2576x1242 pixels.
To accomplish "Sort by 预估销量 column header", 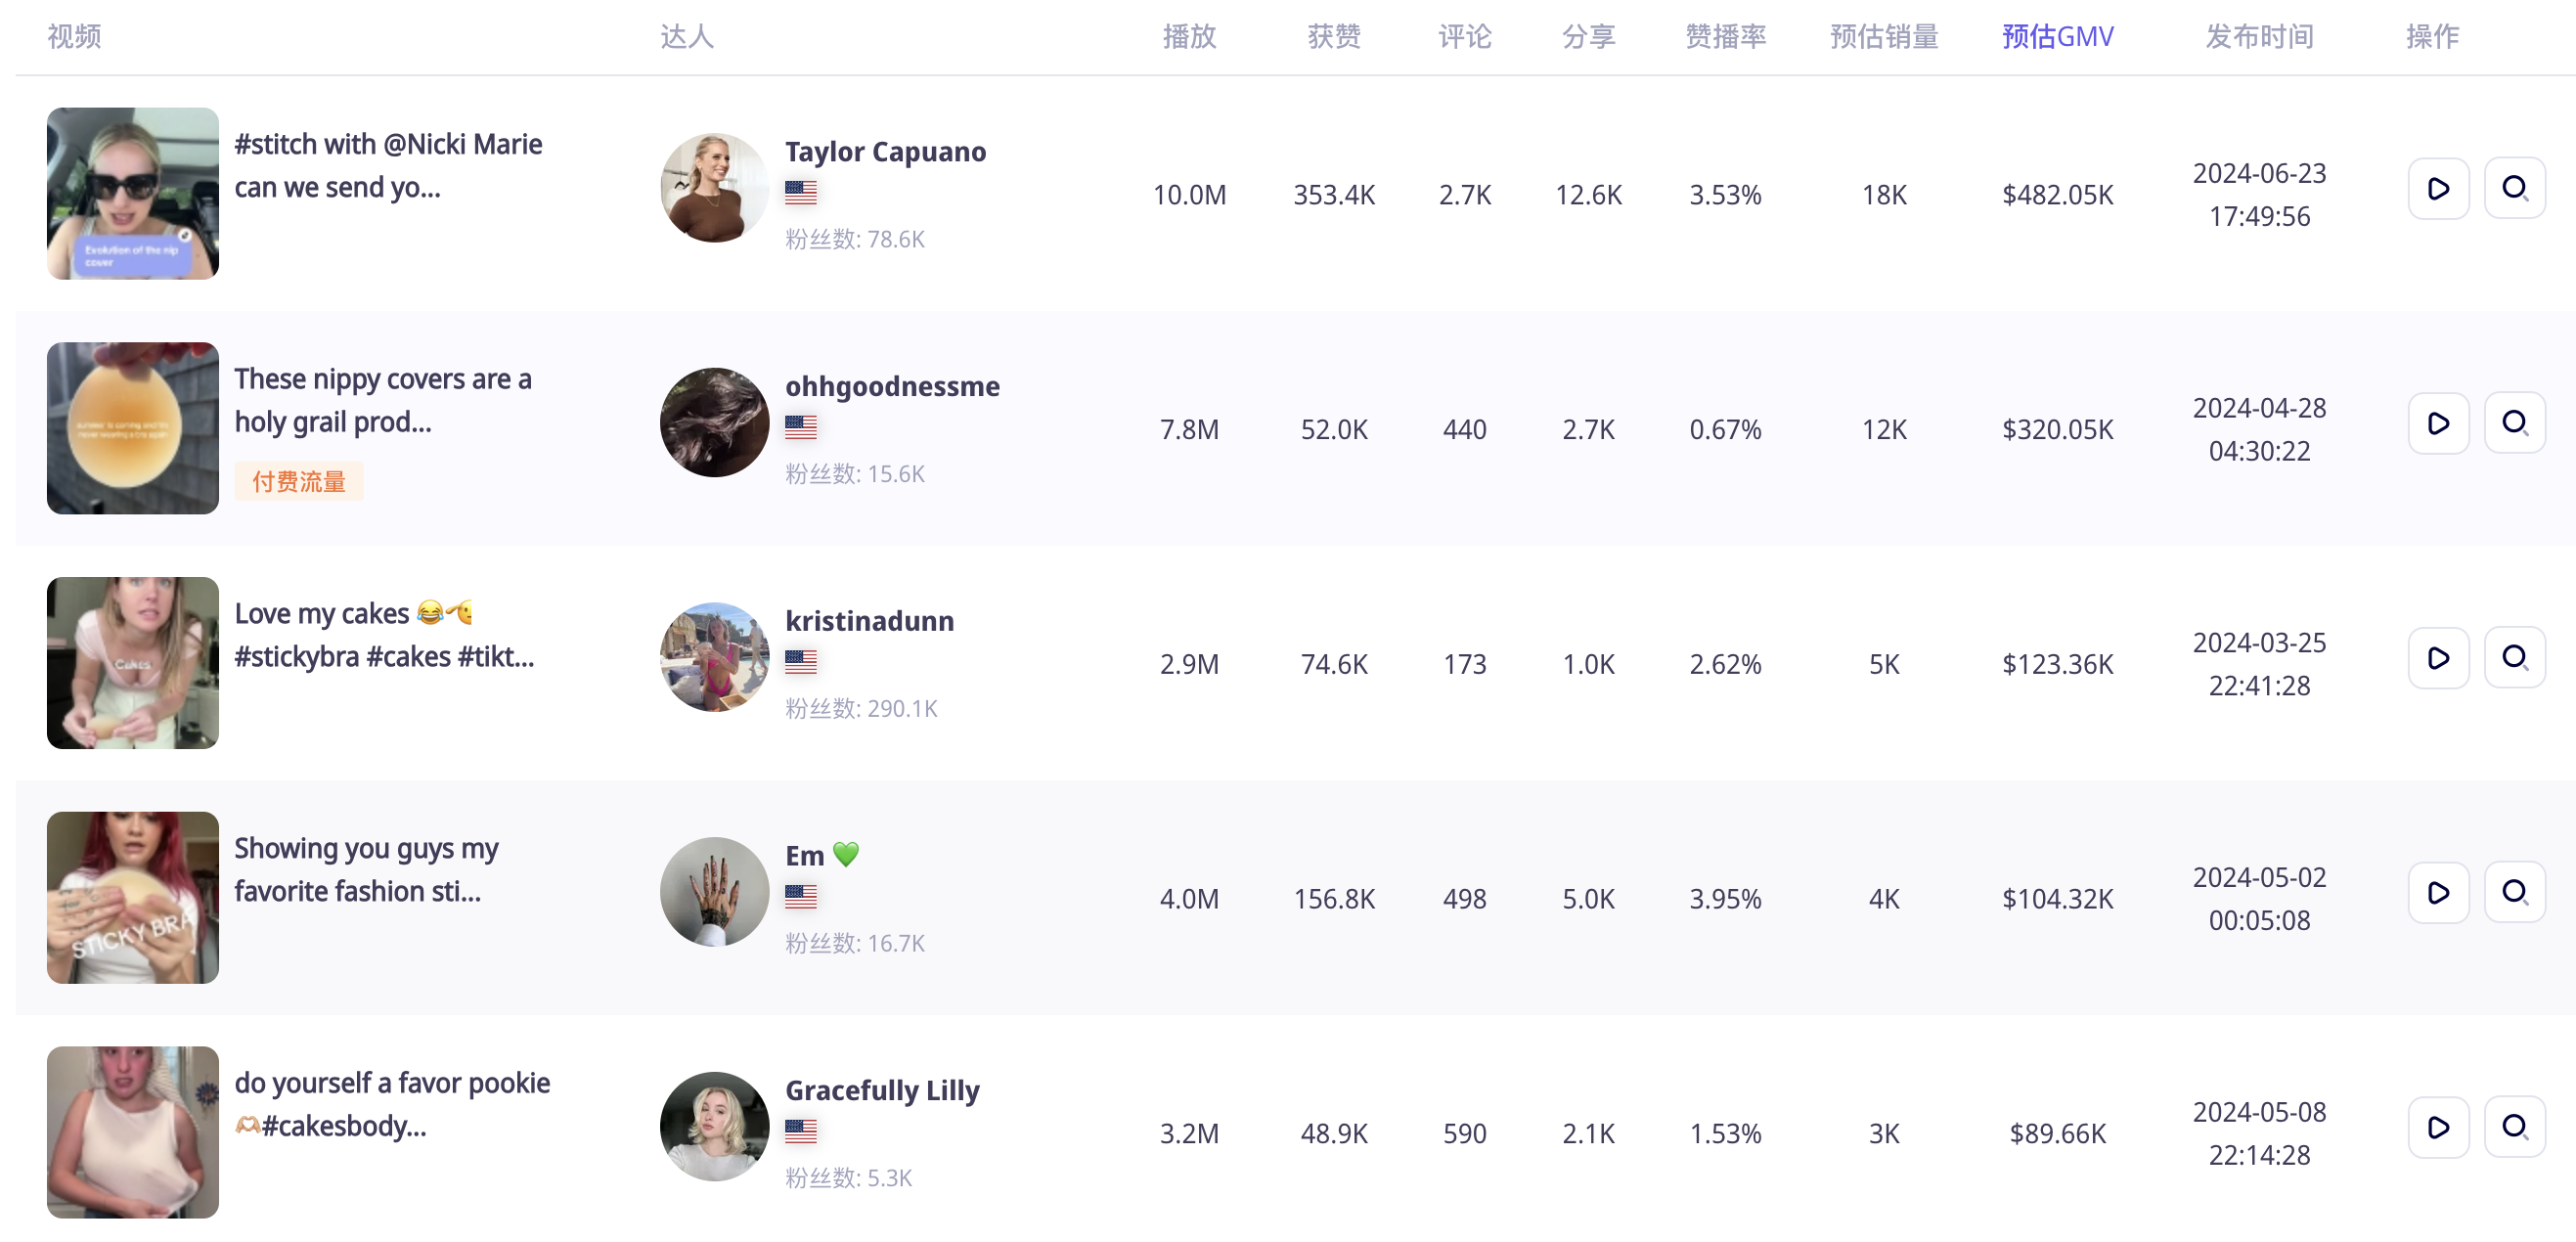I will [1883, 37].
